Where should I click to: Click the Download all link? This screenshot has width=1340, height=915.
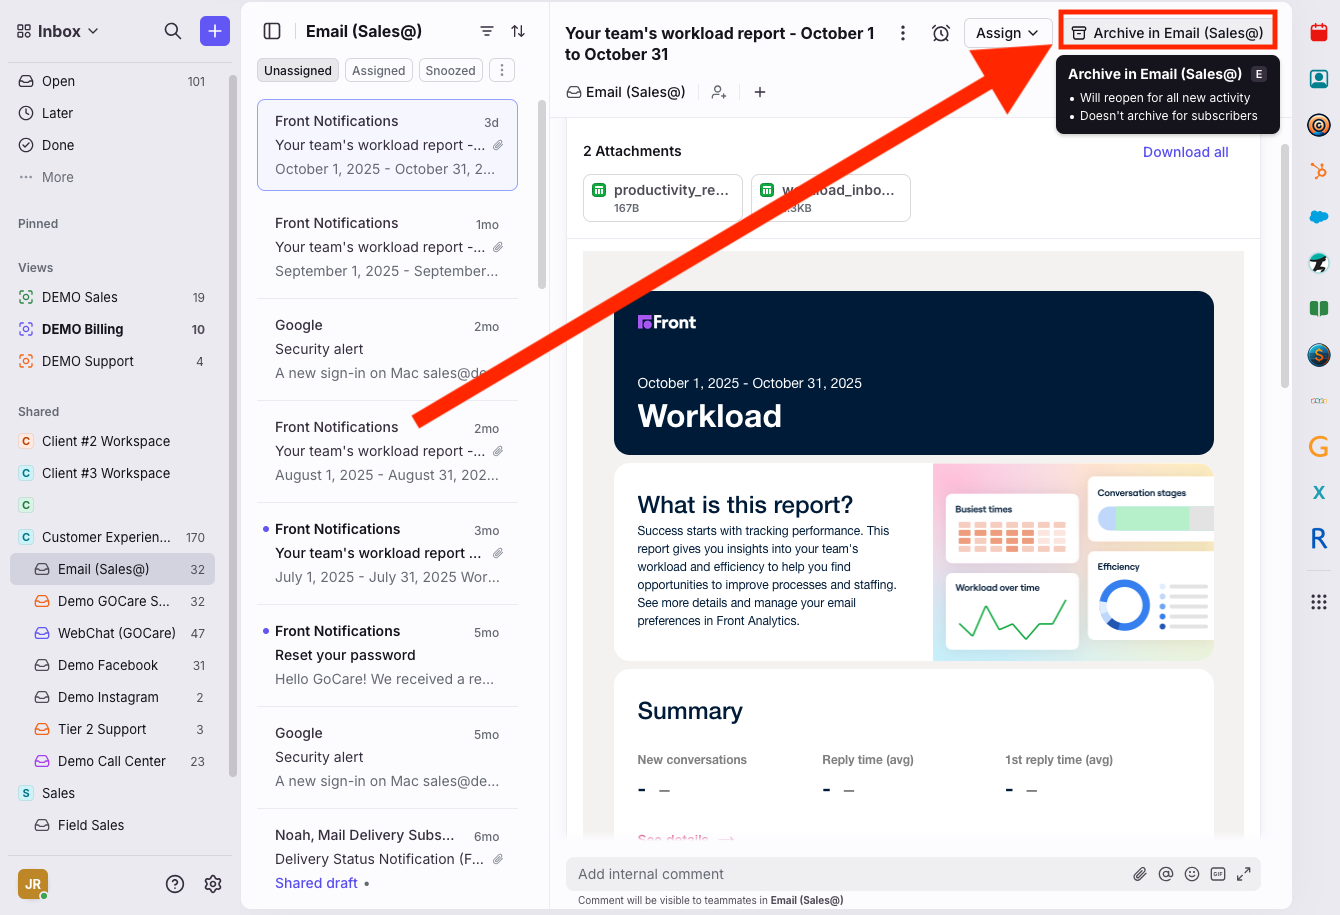pos(1185,152)
